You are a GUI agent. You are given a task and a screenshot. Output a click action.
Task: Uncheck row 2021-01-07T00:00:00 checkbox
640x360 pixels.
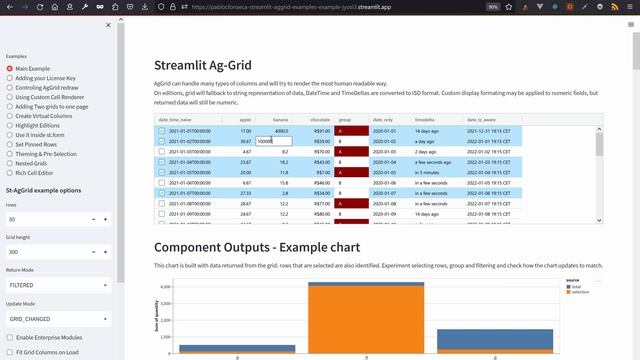pos(162,193)
